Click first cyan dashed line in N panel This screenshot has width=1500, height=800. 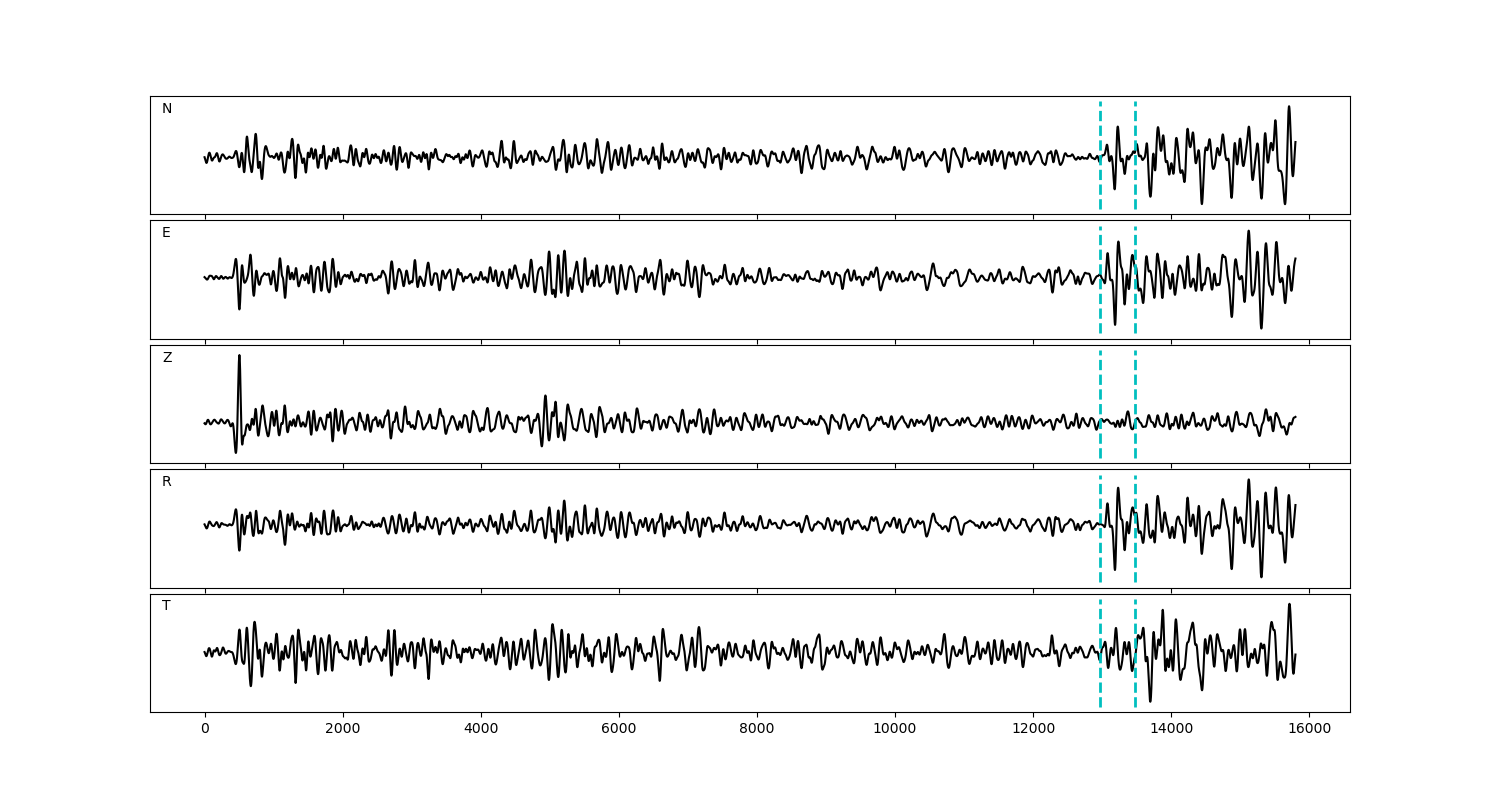pyautogui.click(x=1100, y=180)
